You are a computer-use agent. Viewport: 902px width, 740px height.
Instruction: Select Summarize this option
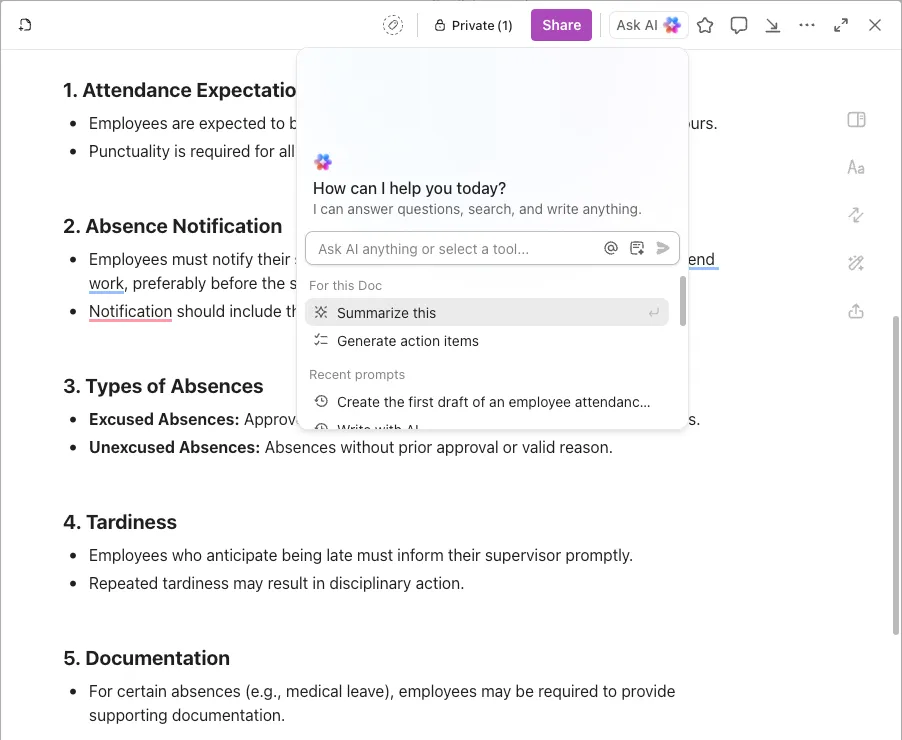coord(487,312)
